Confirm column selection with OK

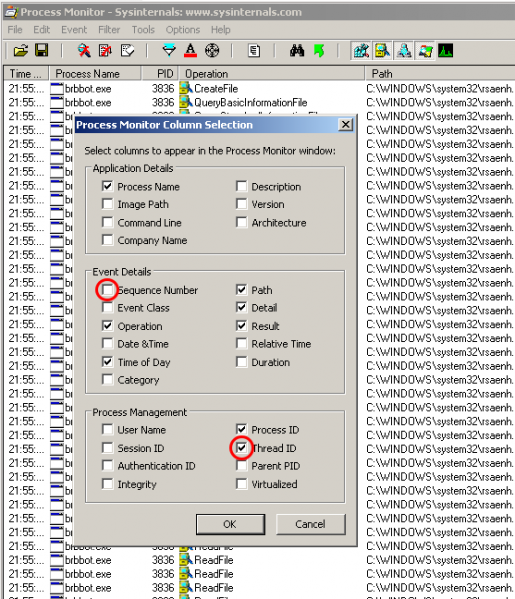point(230,524)
